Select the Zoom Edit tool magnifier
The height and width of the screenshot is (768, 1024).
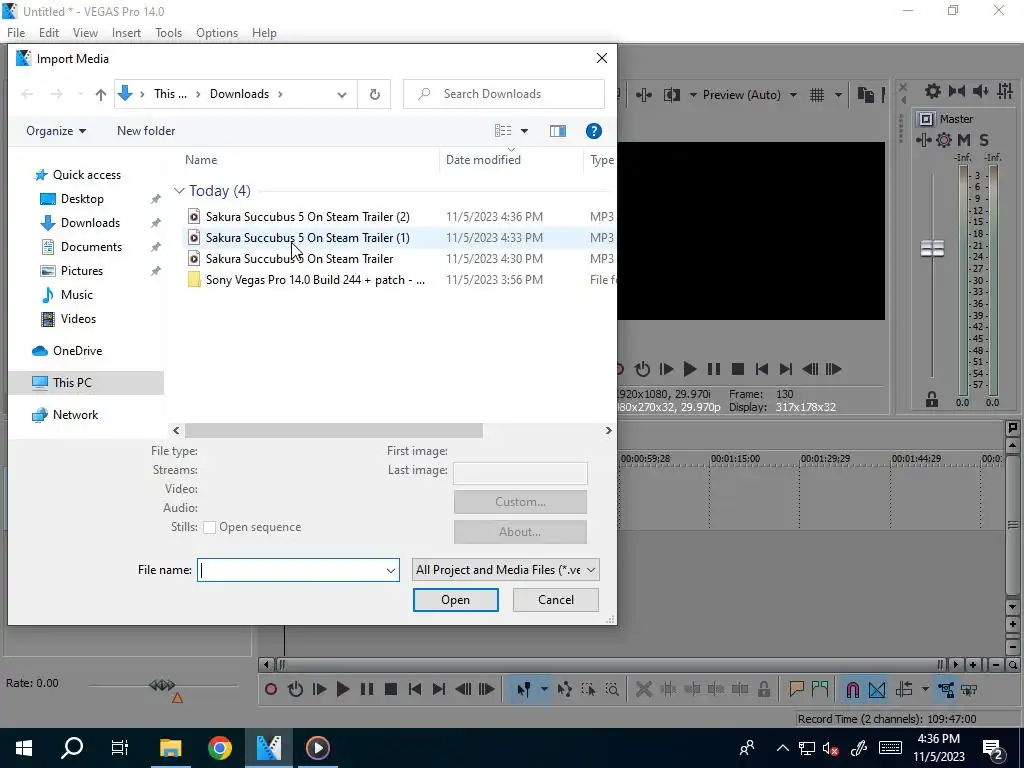point(612,690)
